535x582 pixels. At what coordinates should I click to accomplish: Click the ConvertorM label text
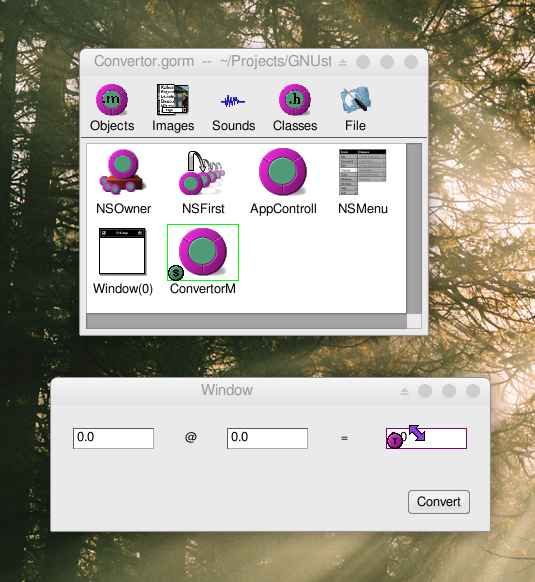(203, 288)
